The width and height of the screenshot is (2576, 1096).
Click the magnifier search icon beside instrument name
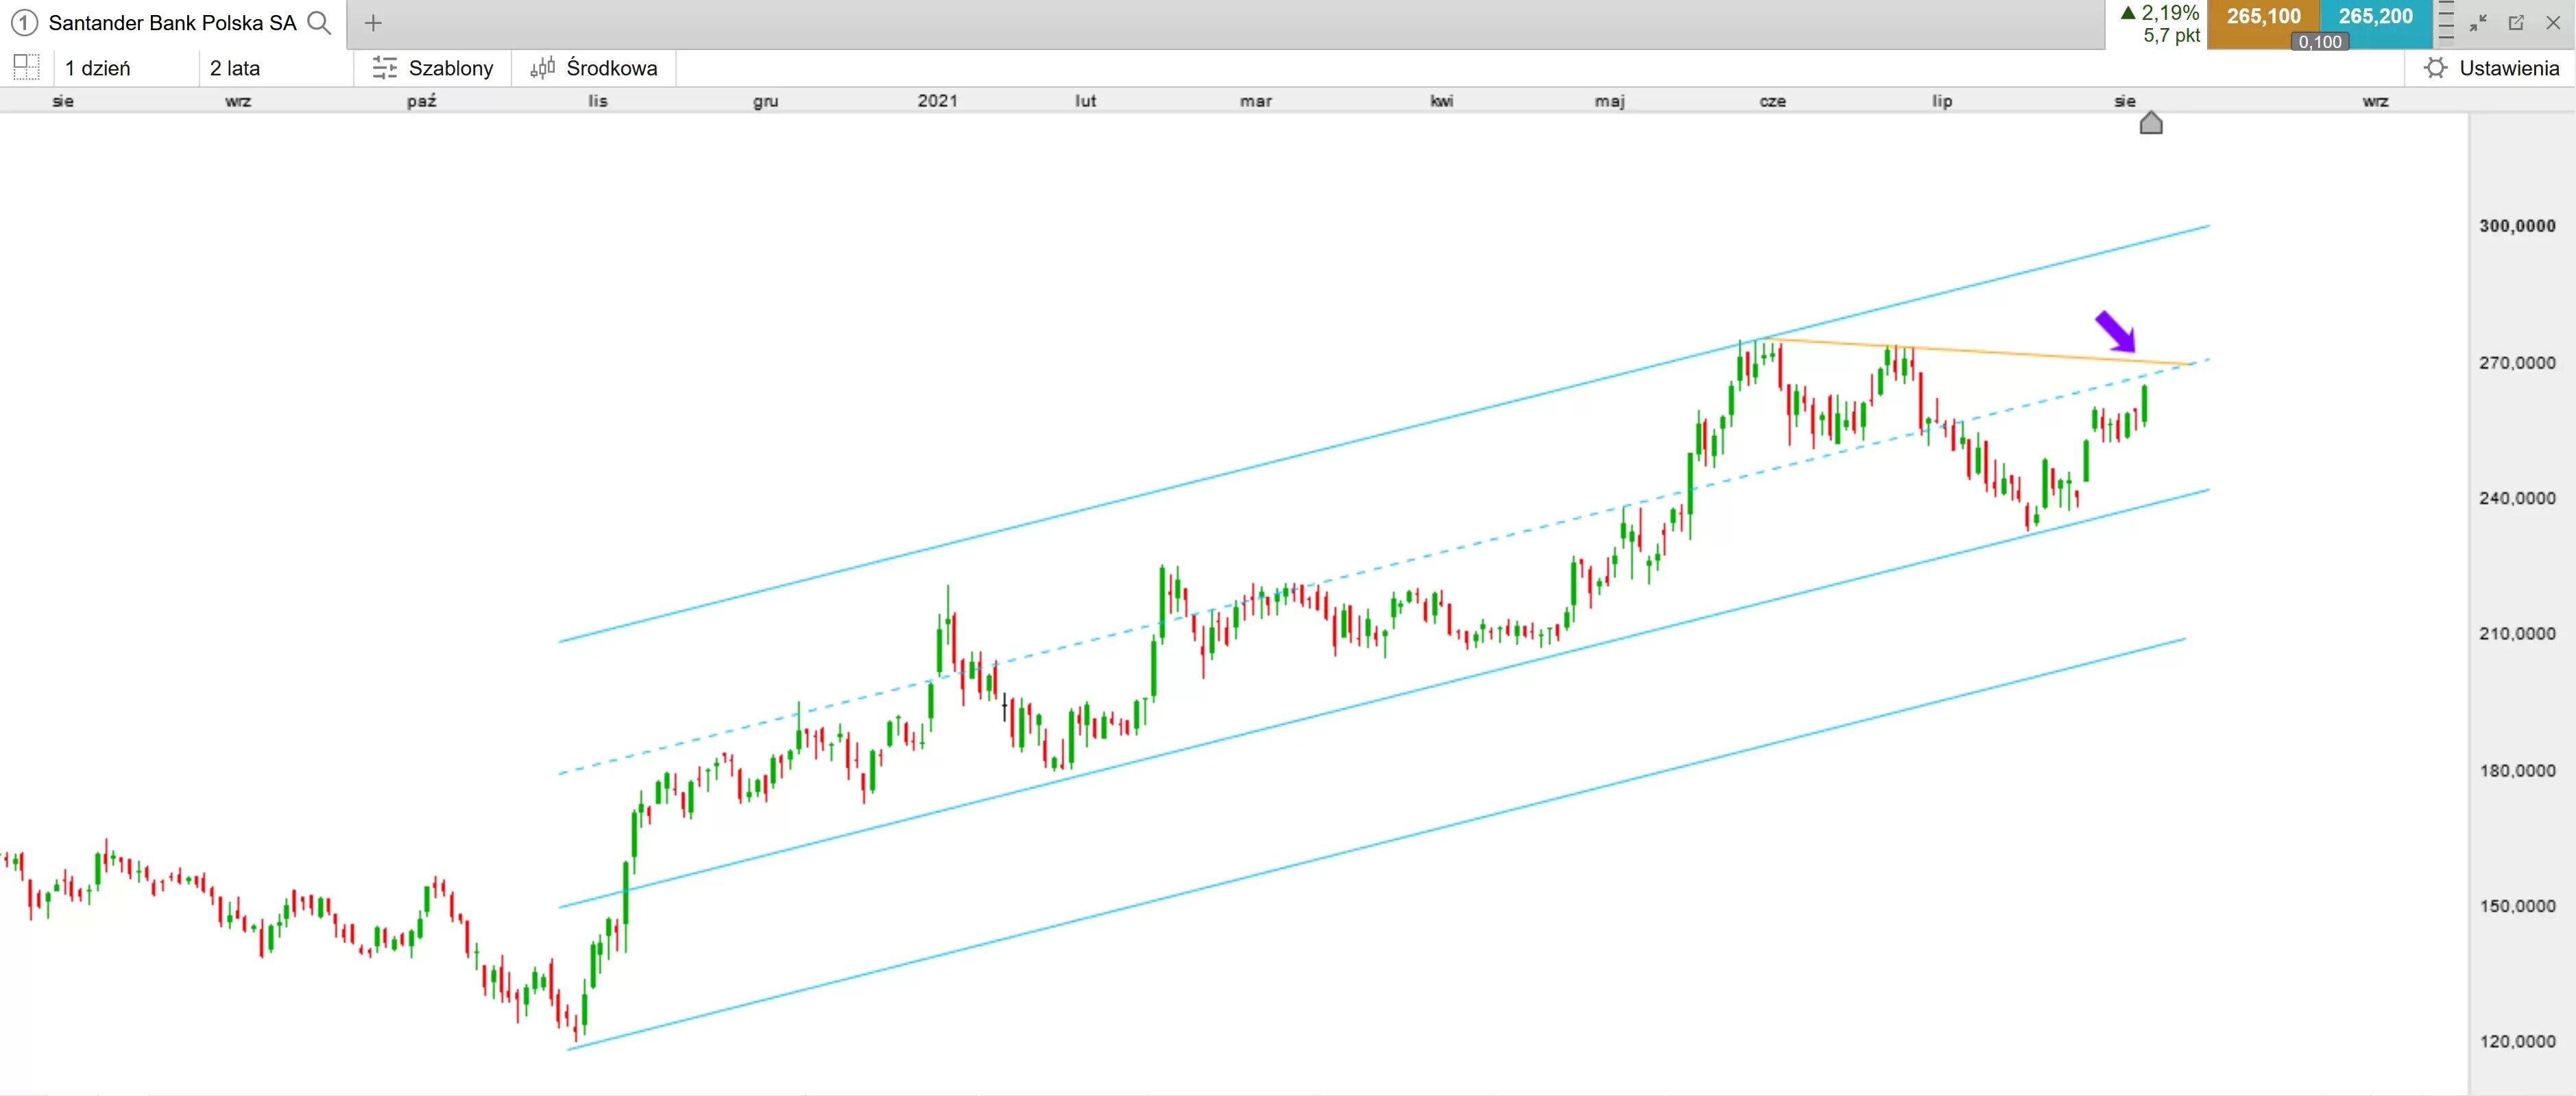[319, 22]
